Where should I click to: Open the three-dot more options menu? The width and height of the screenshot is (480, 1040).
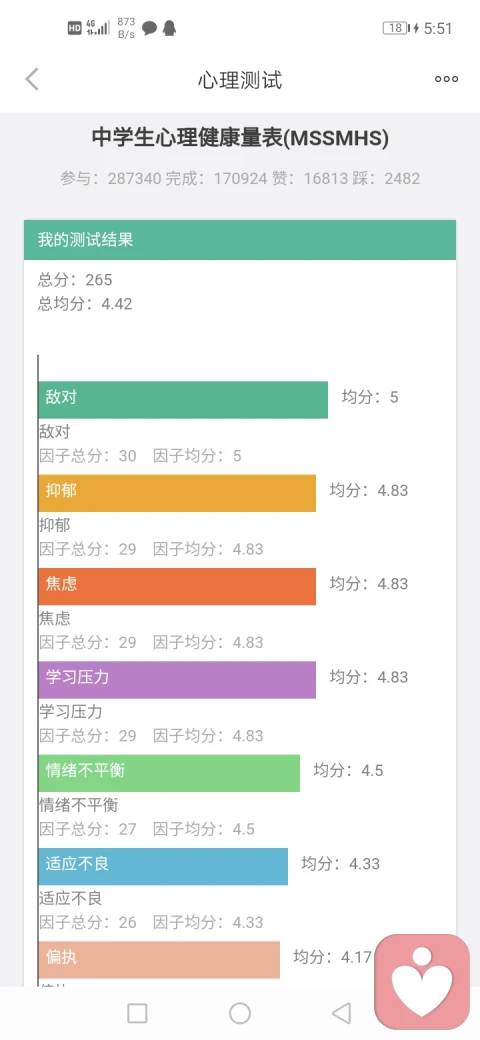tap(446, 80)
